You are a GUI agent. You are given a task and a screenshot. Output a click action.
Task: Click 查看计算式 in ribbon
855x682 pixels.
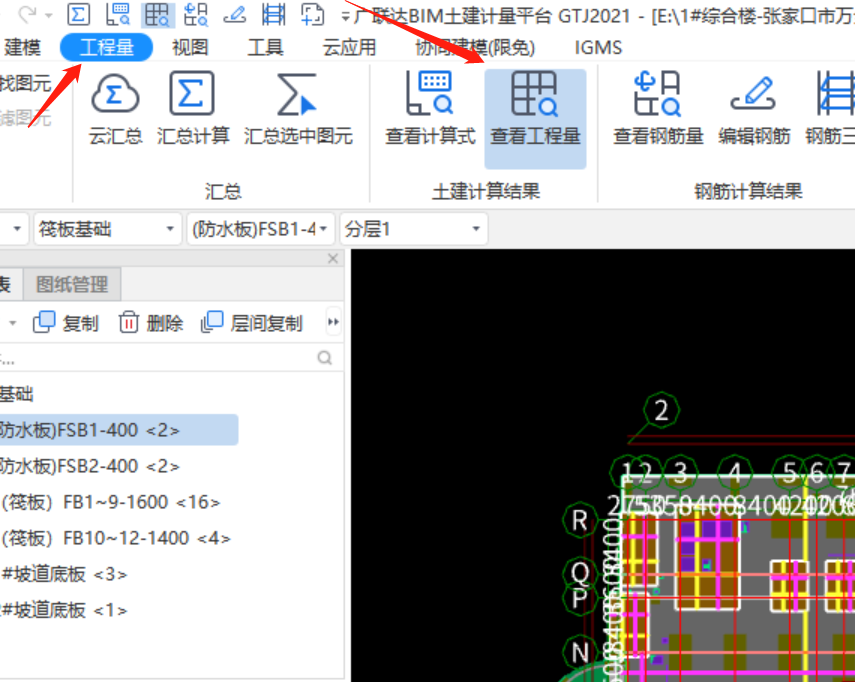point(430,110)
